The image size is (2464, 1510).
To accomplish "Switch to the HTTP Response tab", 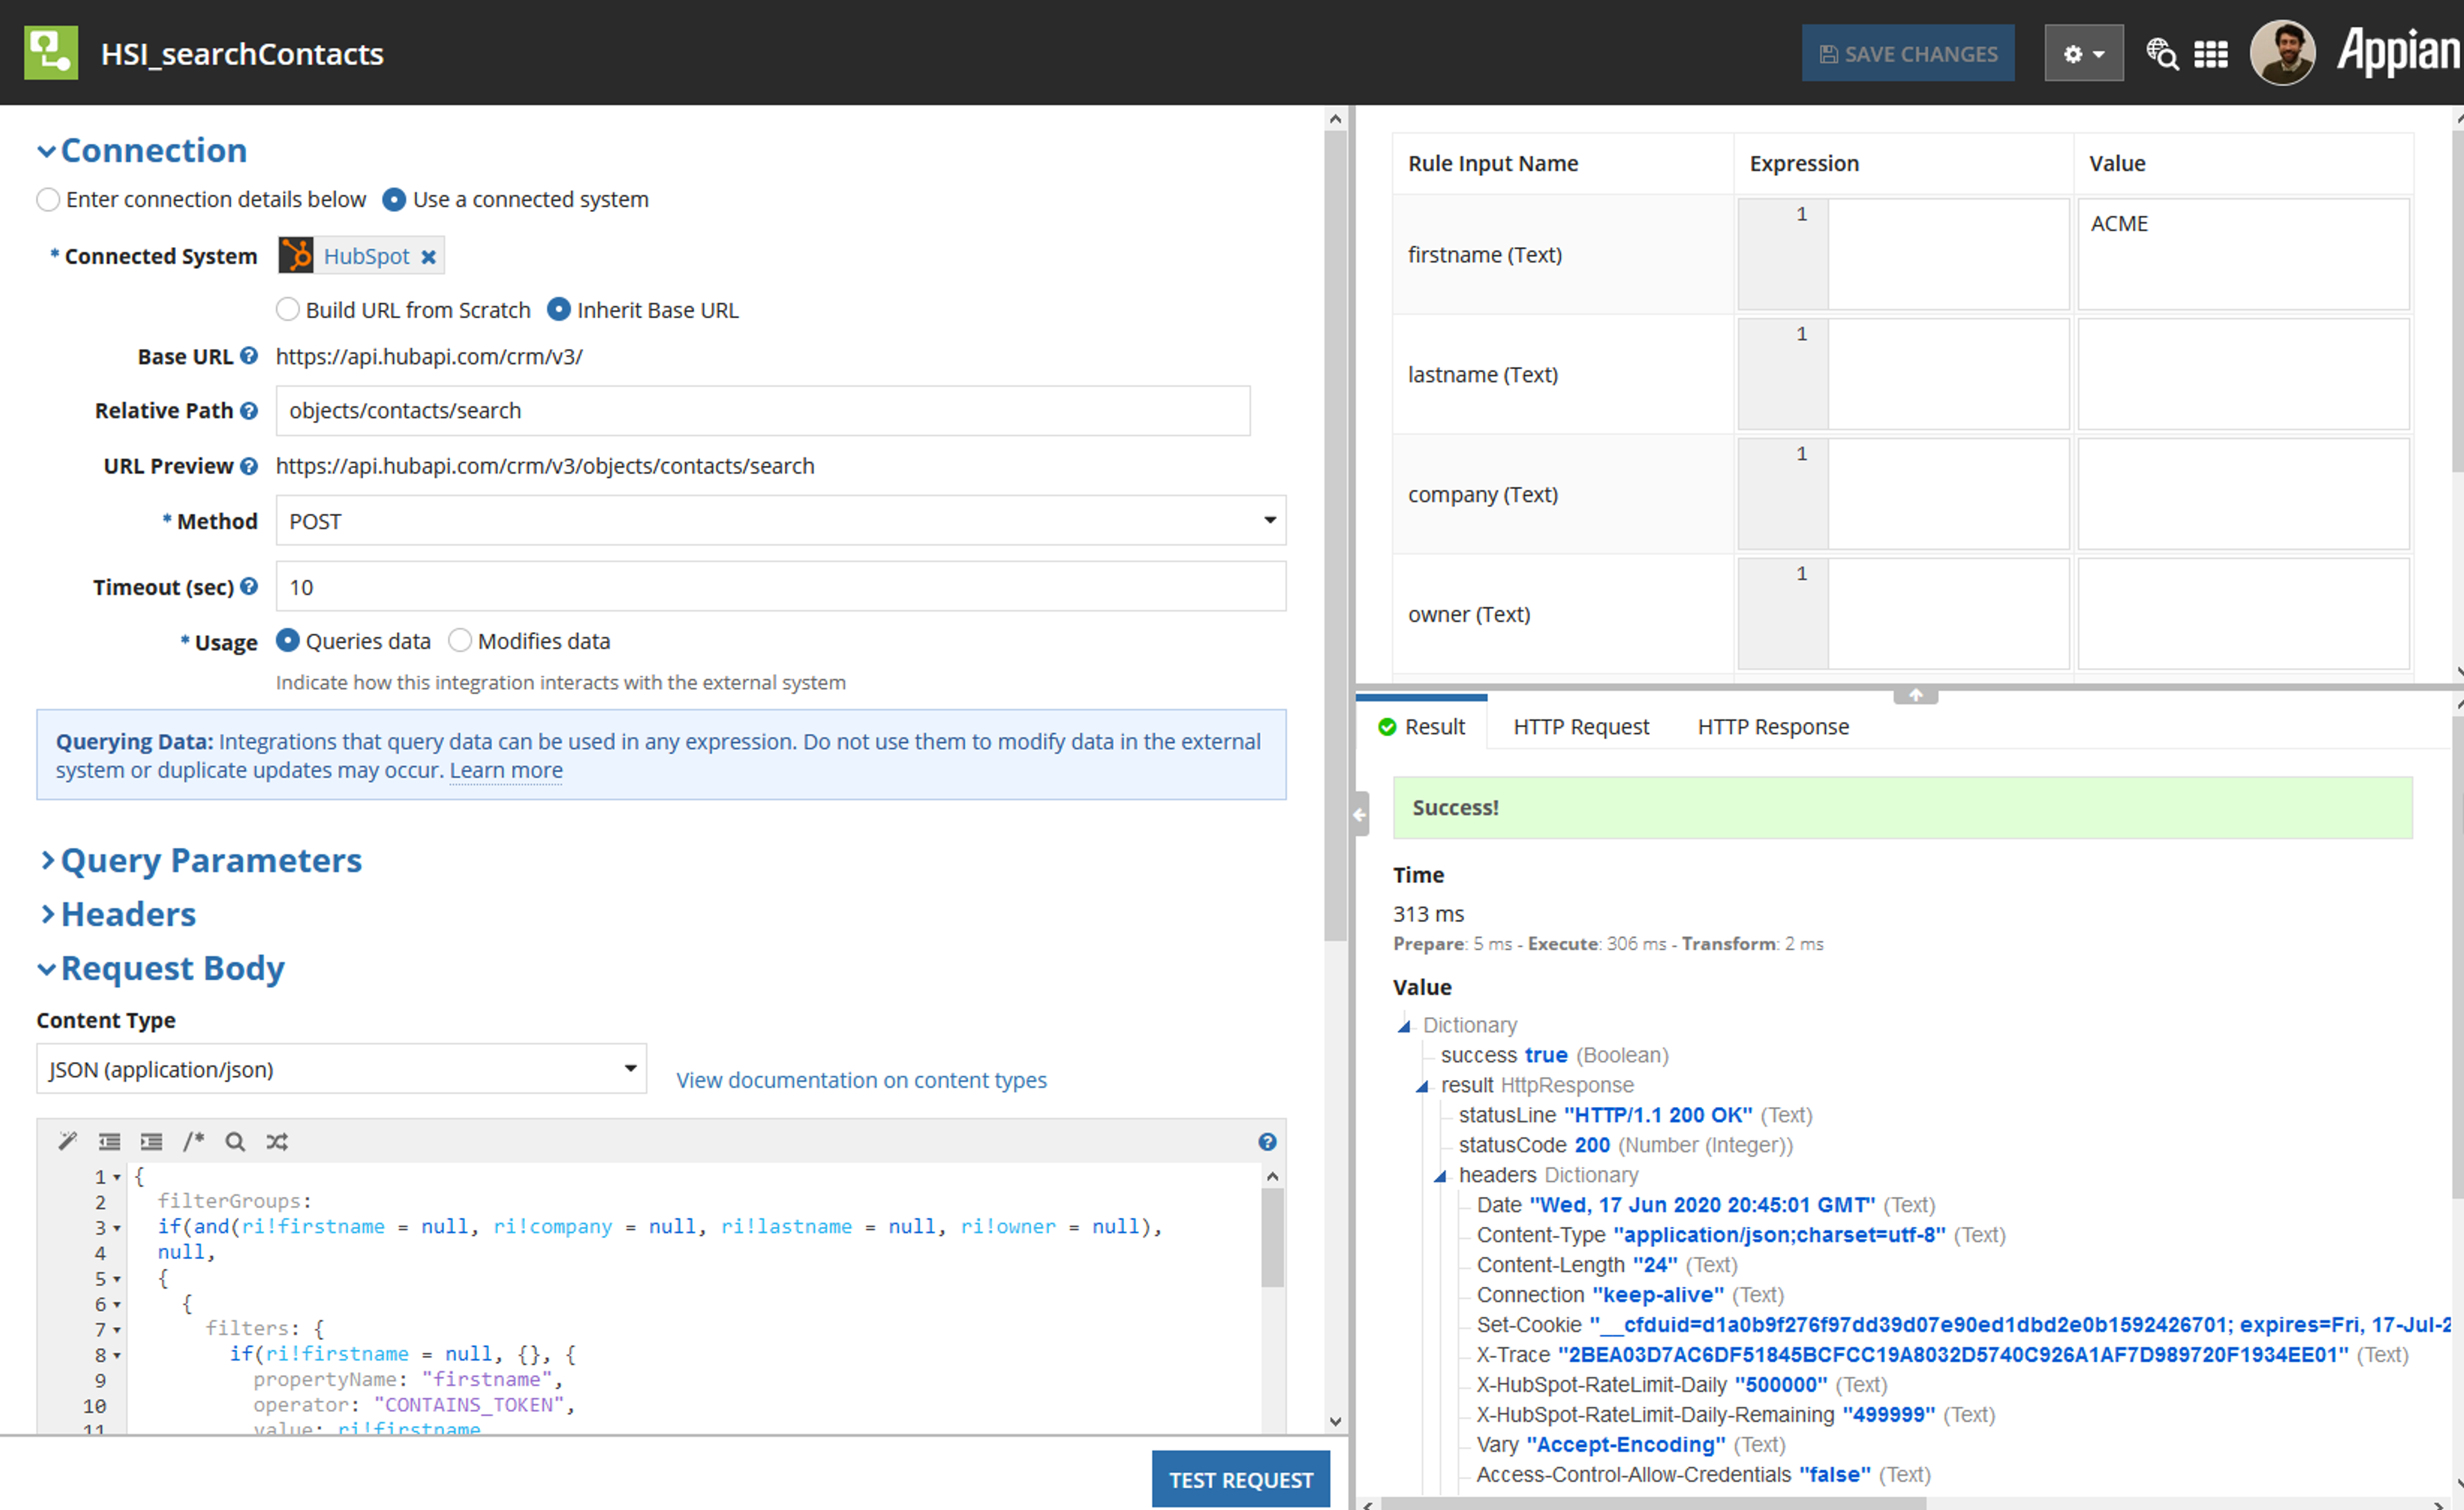I will [1773, 726].
